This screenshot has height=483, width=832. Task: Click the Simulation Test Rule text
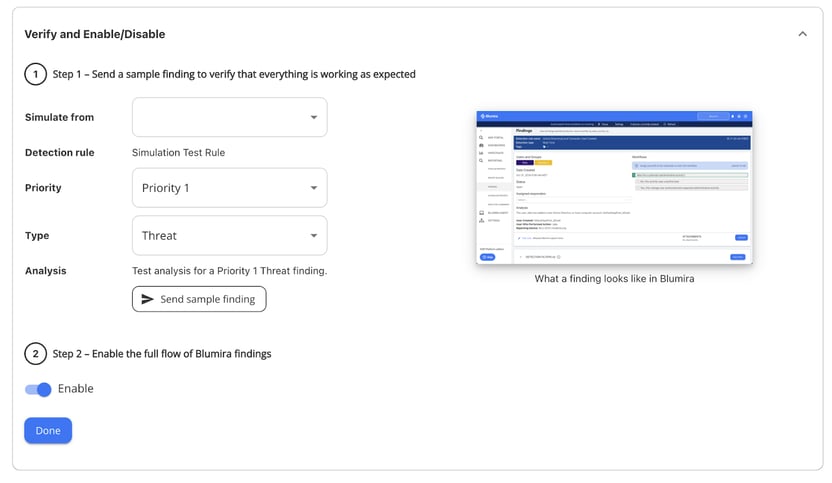(178, 152)
